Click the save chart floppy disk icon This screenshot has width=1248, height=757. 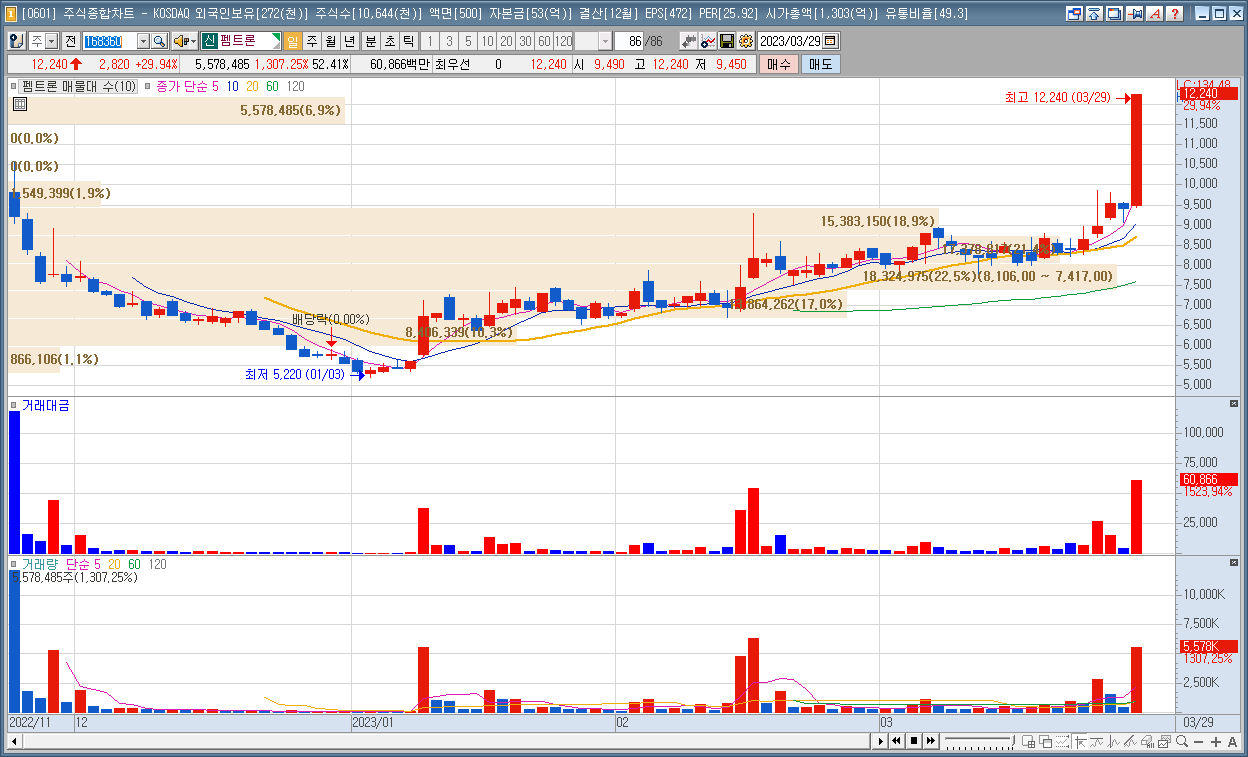click(727, 41)
